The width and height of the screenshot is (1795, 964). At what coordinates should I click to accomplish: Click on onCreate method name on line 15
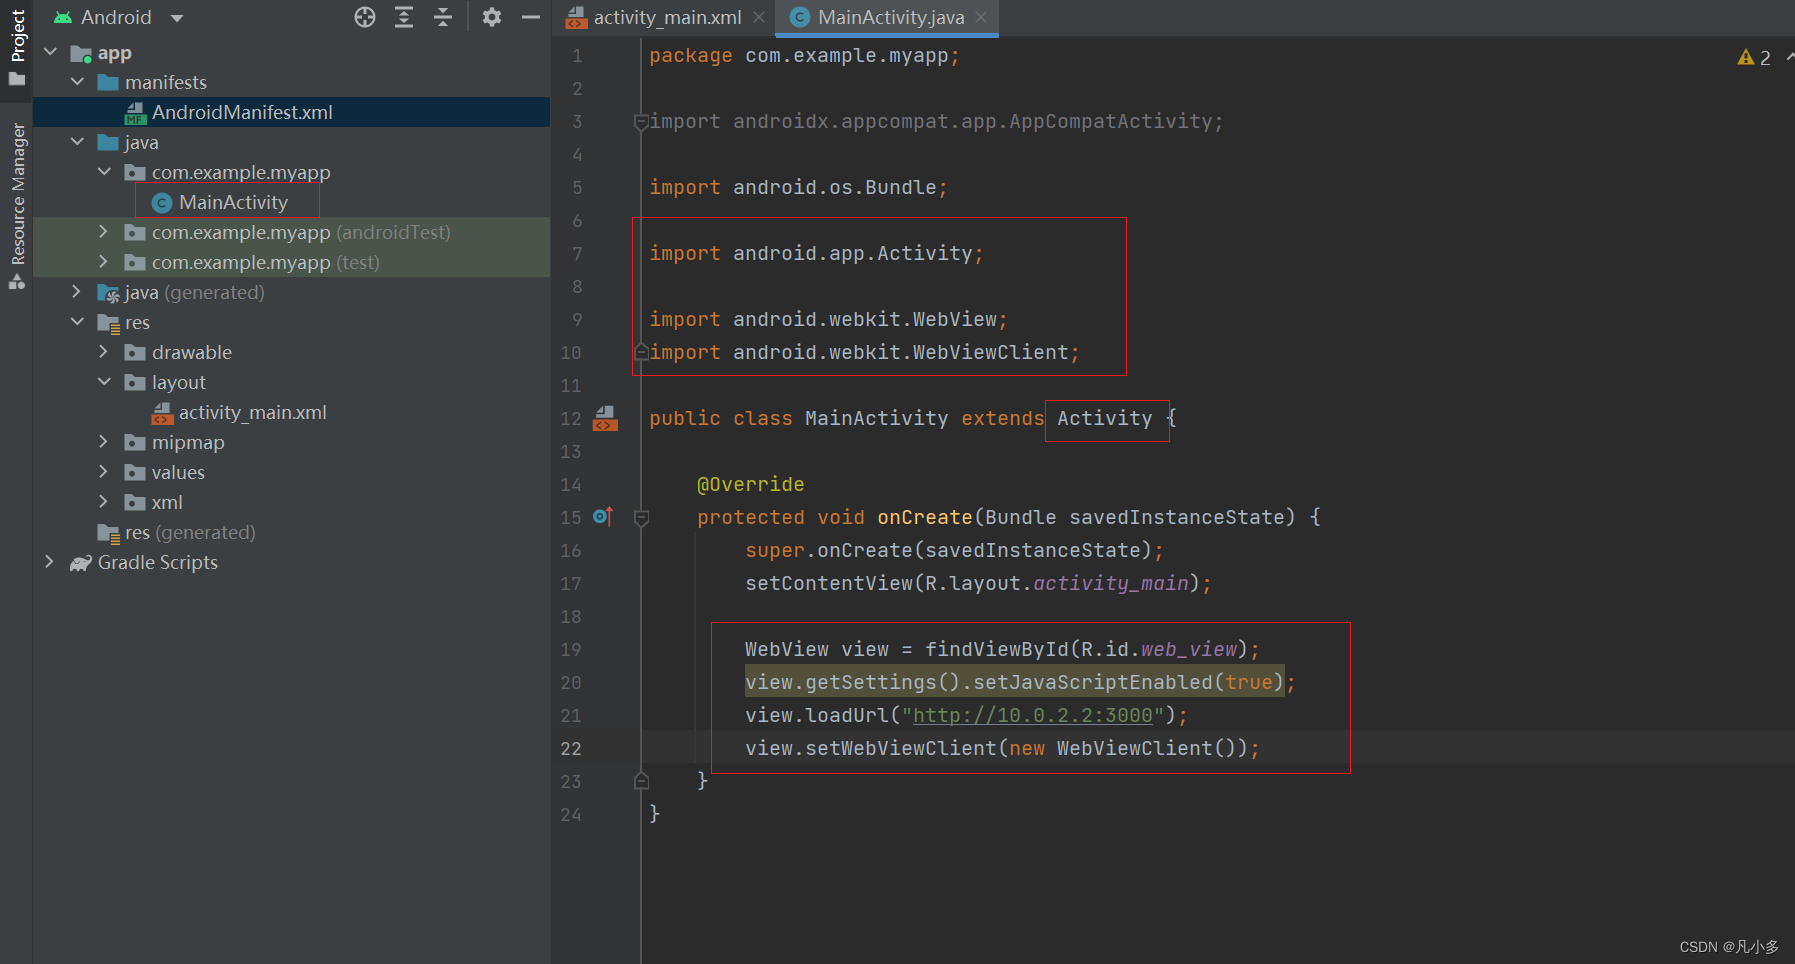(x=925, y=517)
